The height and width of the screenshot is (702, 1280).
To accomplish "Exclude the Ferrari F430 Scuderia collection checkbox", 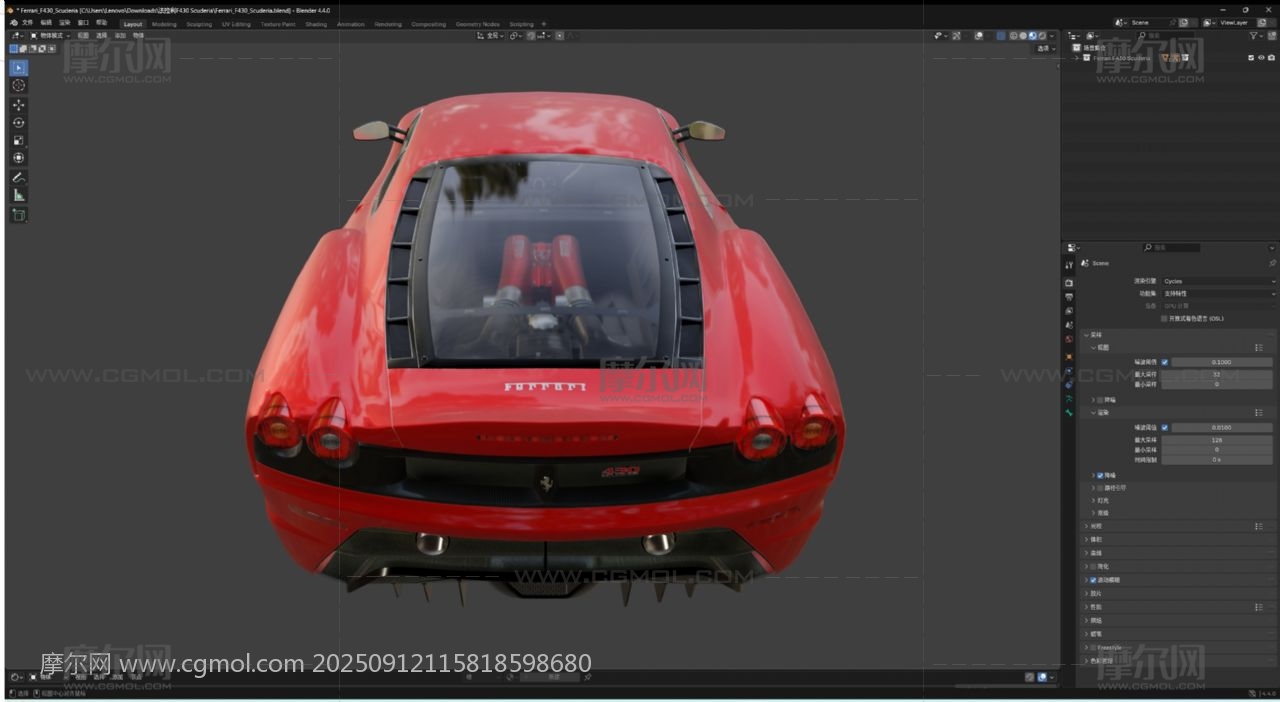I will click(x=1251, y=58).
